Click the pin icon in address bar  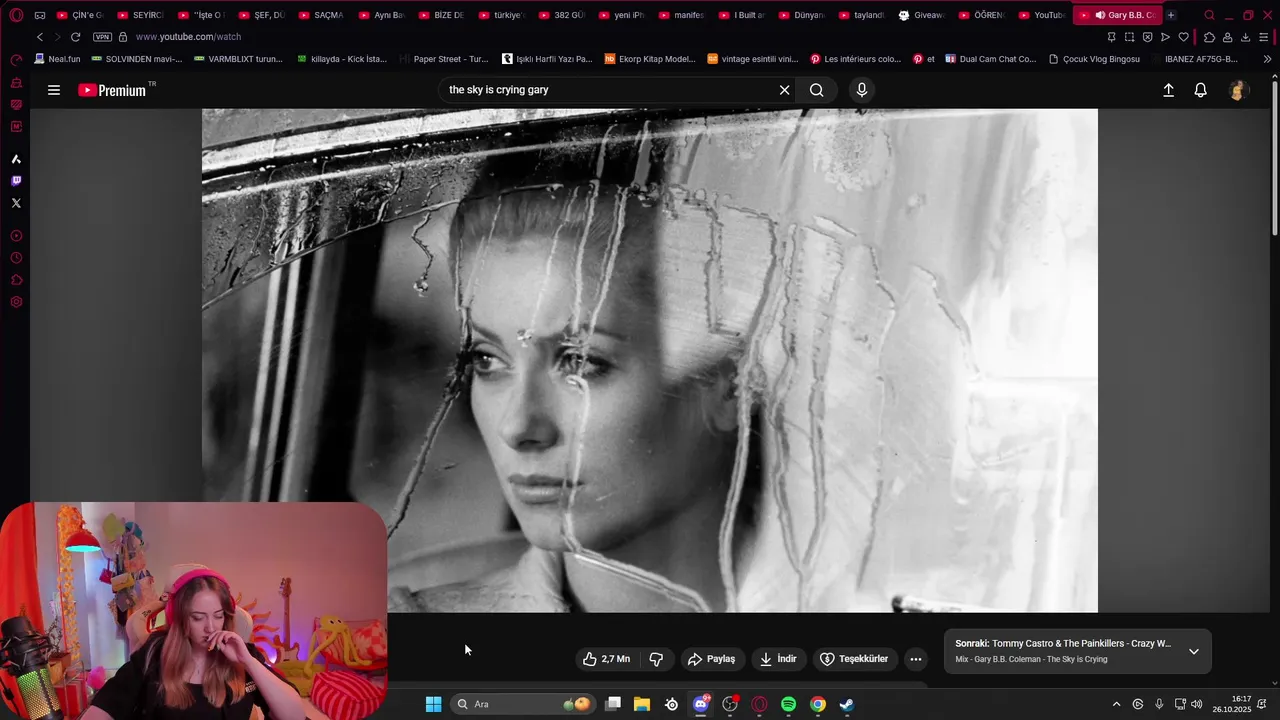pyautogui.click(x=1111, y=37)
